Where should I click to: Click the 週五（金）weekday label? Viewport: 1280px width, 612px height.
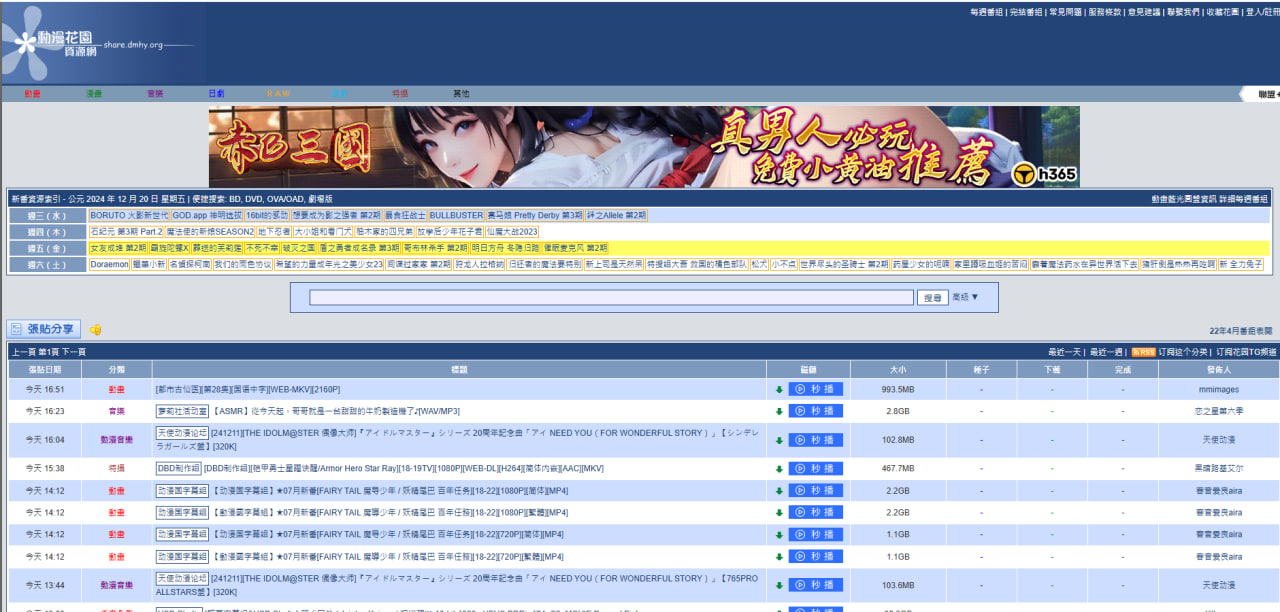coord(47,247)
